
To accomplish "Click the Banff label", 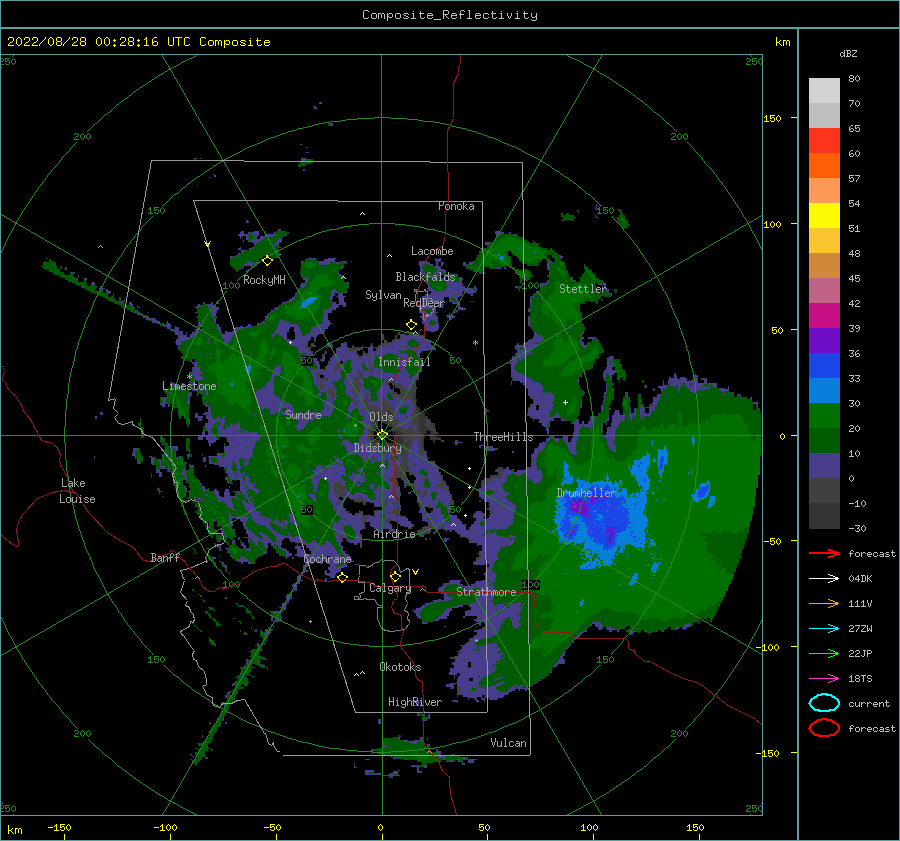I will (x=165, y=558).
